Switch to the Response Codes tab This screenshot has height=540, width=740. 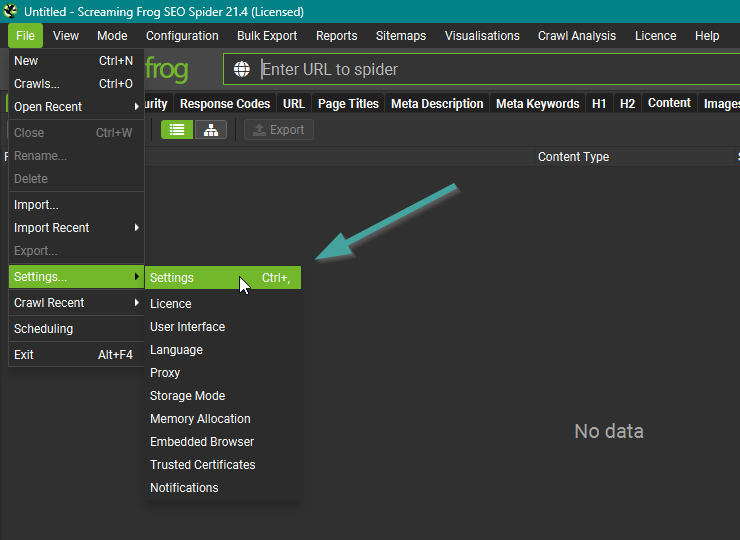[225, 104]
